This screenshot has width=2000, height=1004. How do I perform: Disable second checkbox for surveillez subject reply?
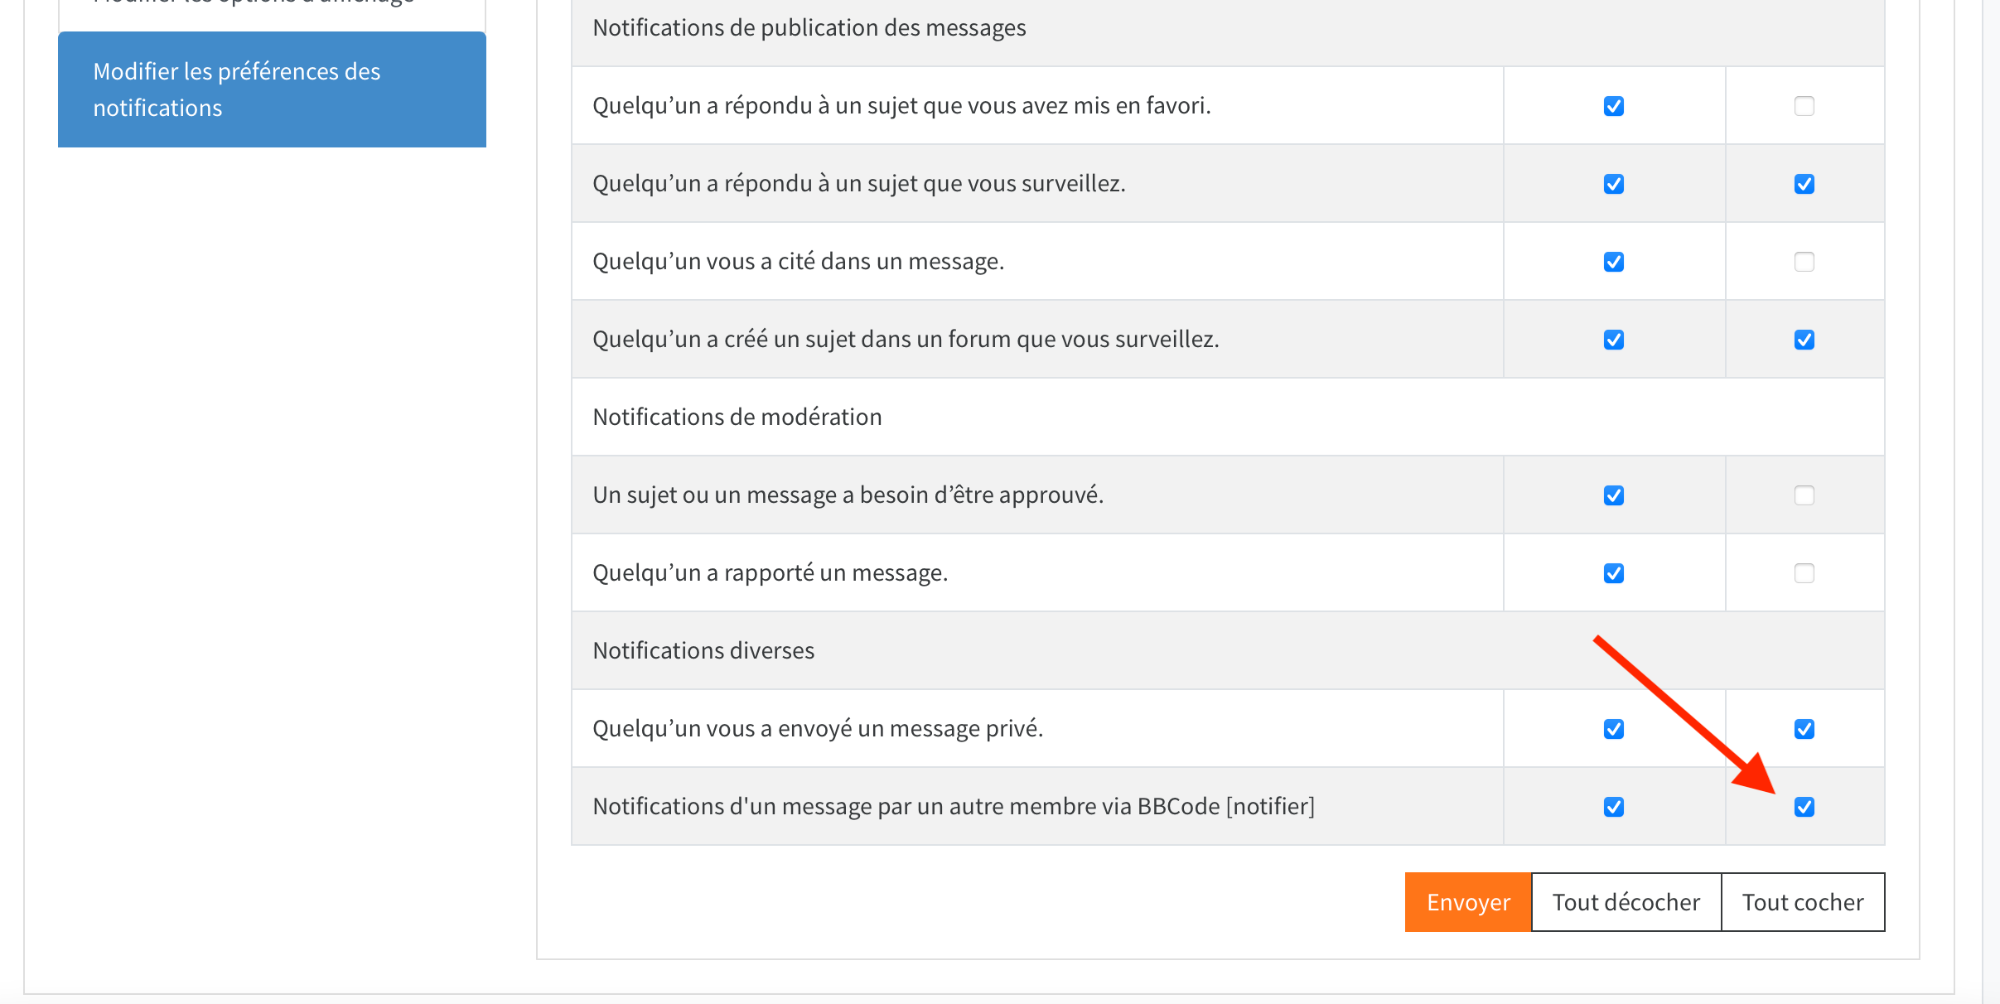[1804, 184]
